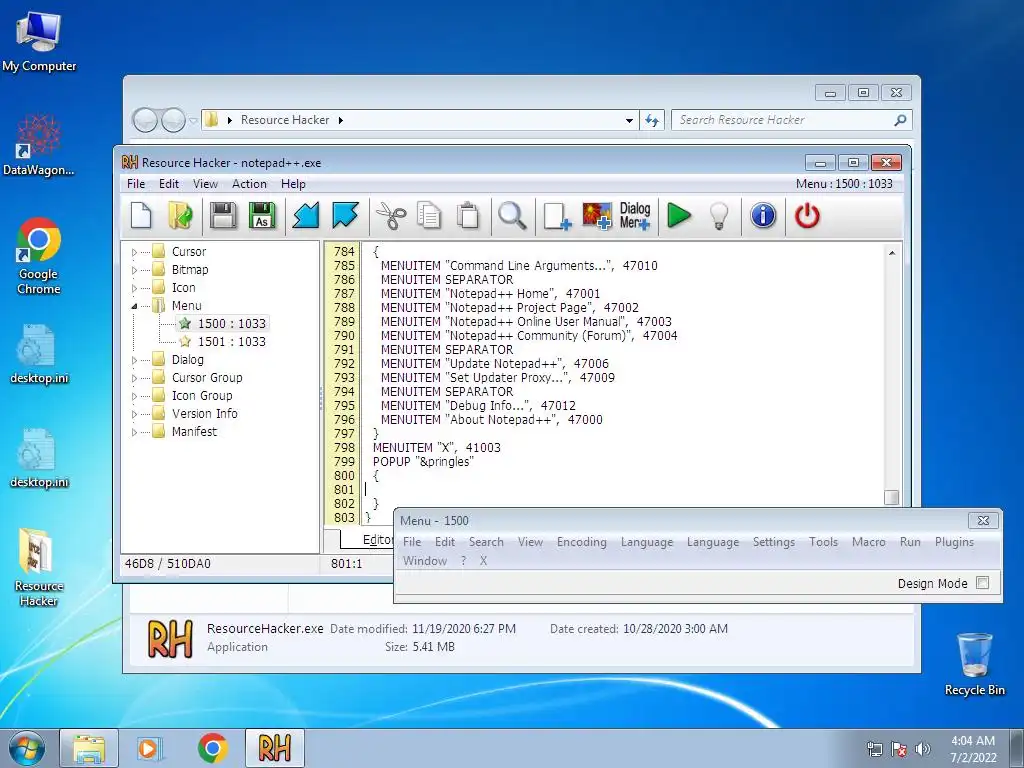Click the light bulb toolbar icon
This screenshot has width=1024, height=768.
tap(719, 216)
